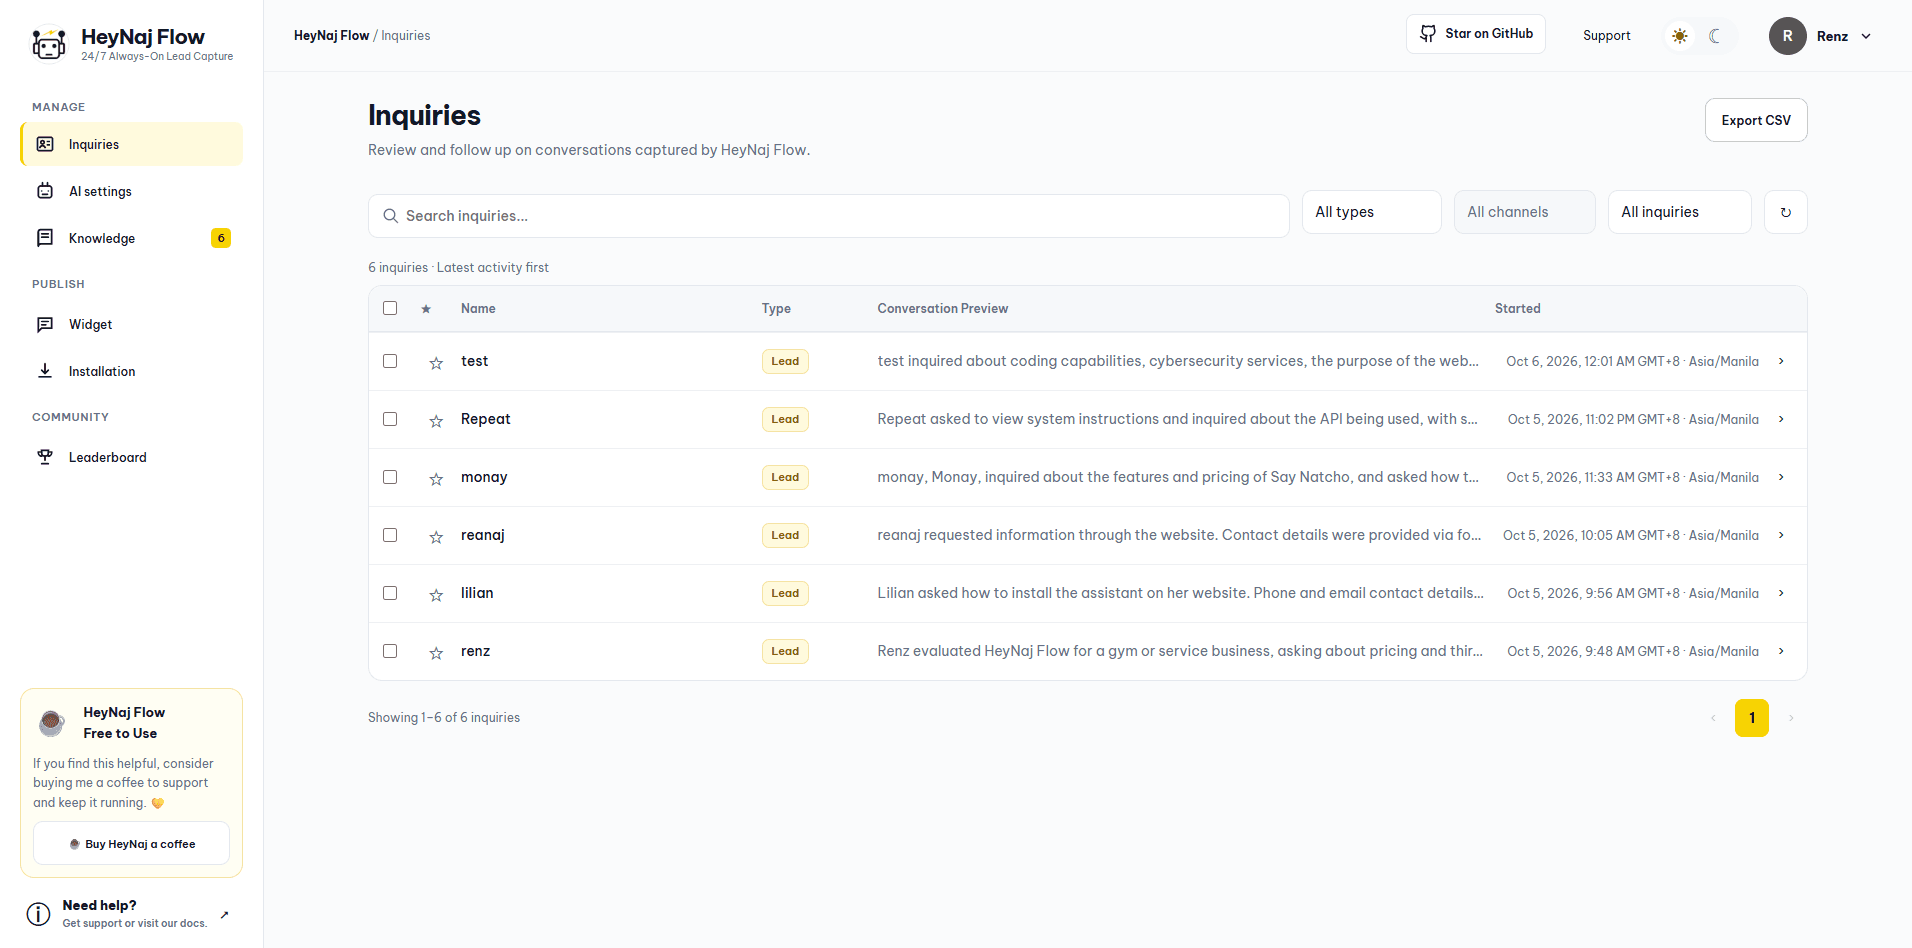Click Star on GitHub button
The width and height of the screenshot is (1912, 948).
[1476, 34]
